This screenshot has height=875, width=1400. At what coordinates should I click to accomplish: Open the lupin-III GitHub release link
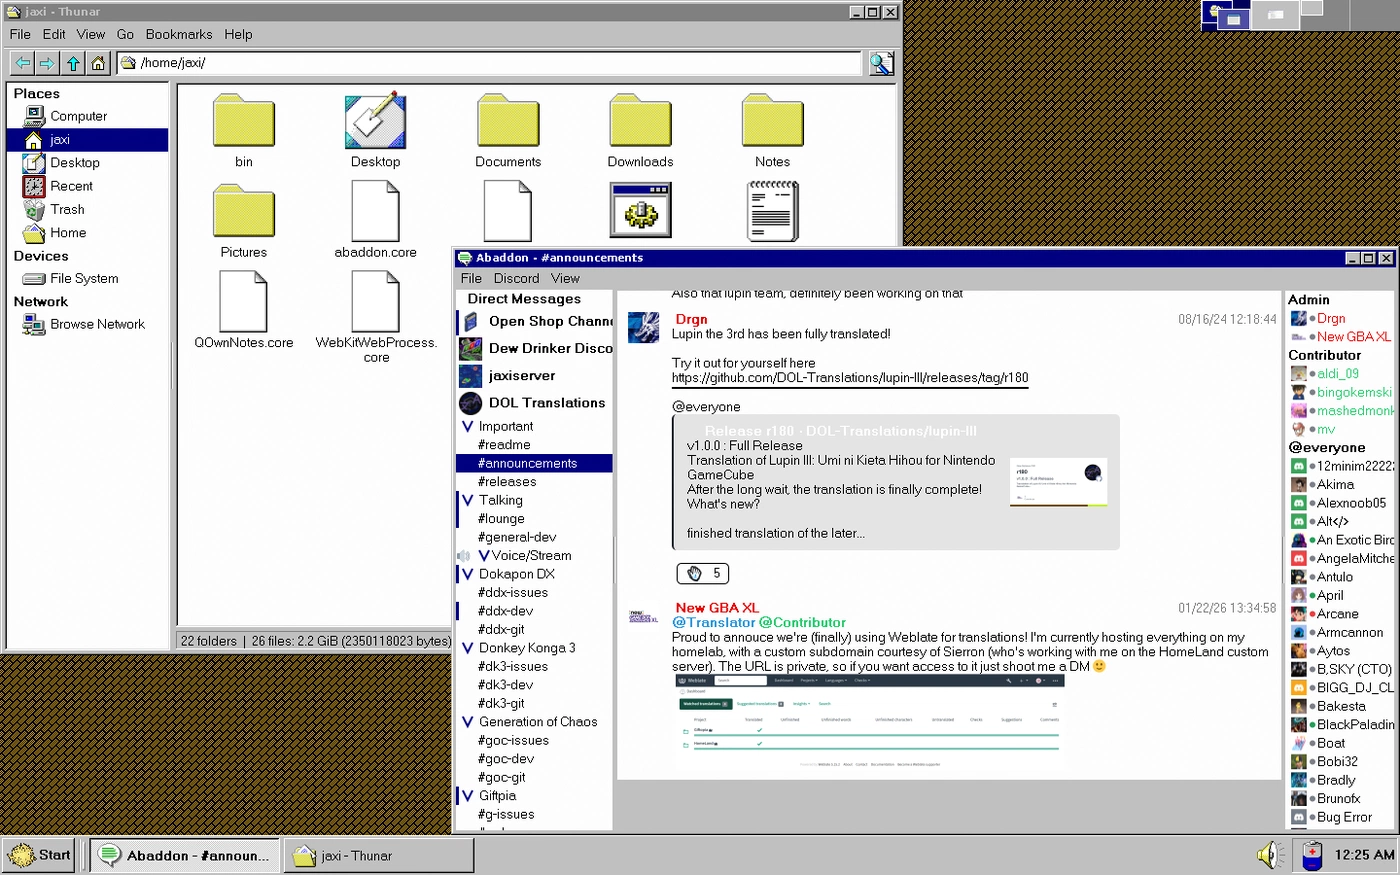(850, 378)
